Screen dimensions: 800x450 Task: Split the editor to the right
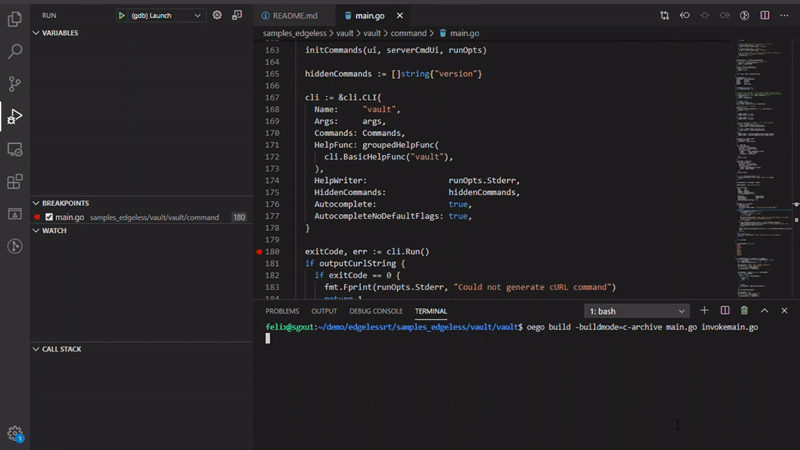[x=764, y=16]
